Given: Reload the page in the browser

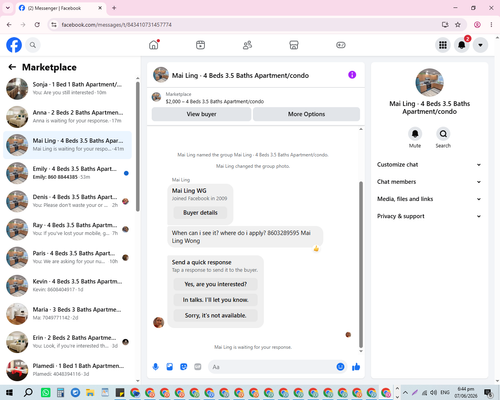Looking at the screenshot, I should 37,25.
